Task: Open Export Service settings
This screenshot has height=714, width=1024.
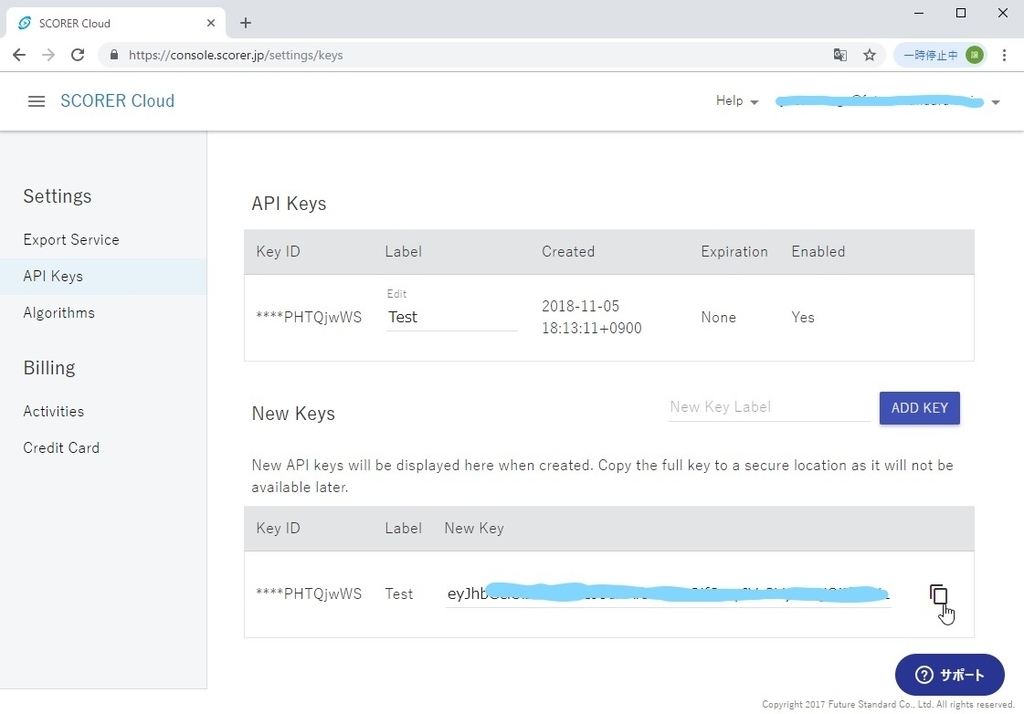Action: click(x=71, y=240)
